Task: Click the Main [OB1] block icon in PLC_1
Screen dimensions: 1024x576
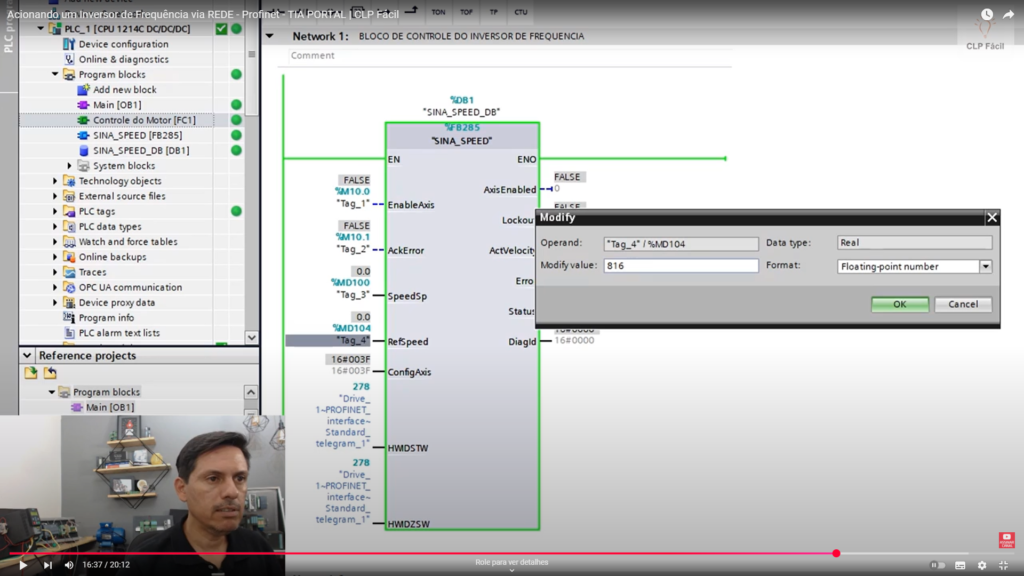Action: tap(83, 104)
